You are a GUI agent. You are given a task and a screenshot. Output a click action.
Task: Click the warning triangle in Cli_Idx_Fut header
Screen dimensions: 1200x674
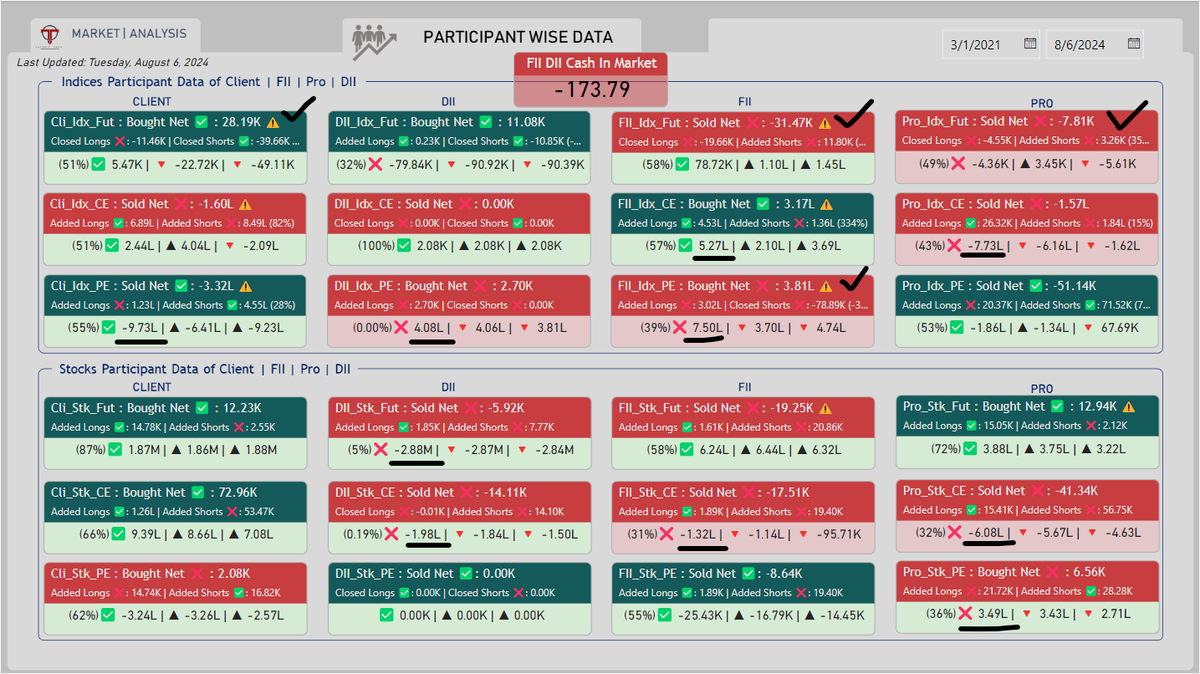[x=272, y=122]
